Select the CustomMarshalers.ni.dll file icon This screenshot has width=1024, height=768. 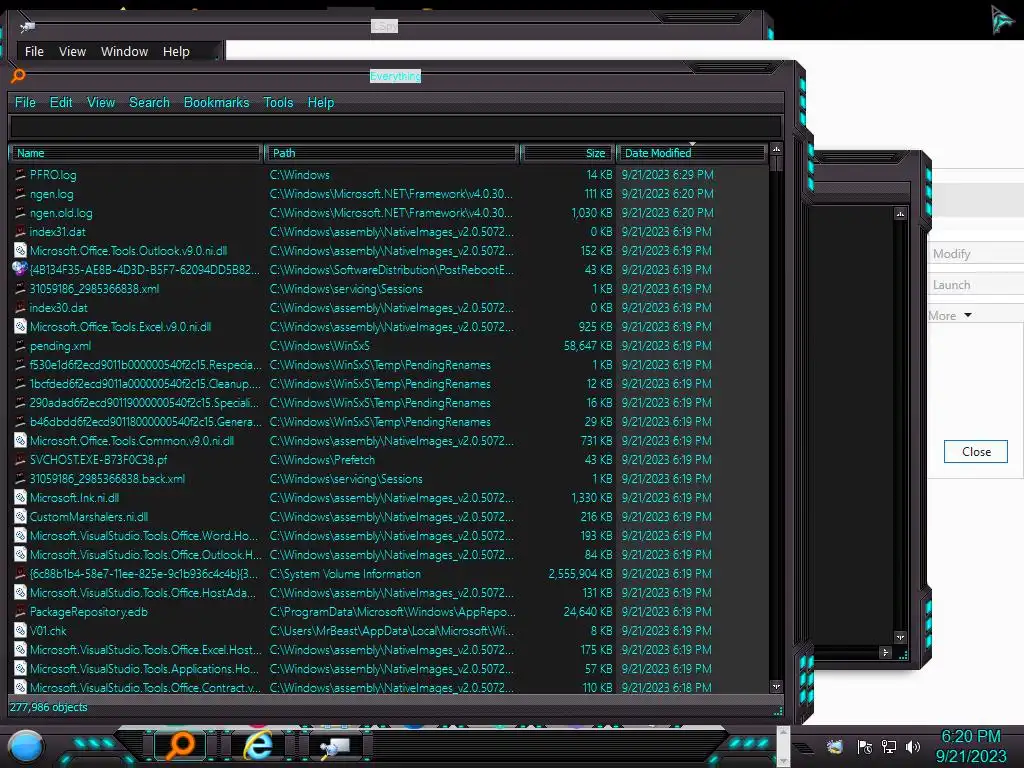[20, 517]
